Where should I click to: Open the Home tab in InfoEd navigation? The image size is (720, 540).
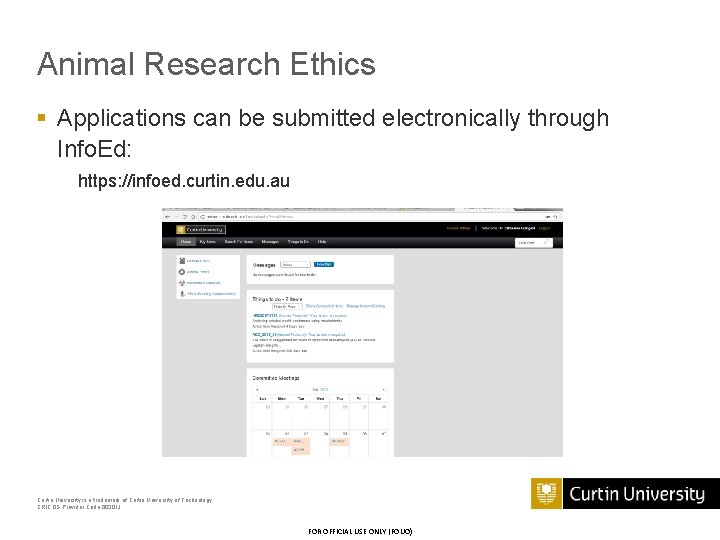186,242
